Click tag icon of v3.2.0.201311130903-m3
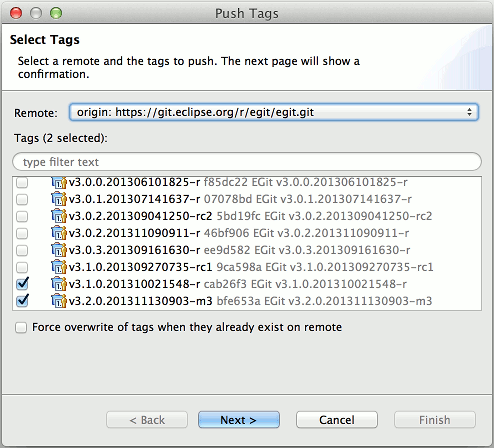 pyautogui.click(x=59, y=301)
